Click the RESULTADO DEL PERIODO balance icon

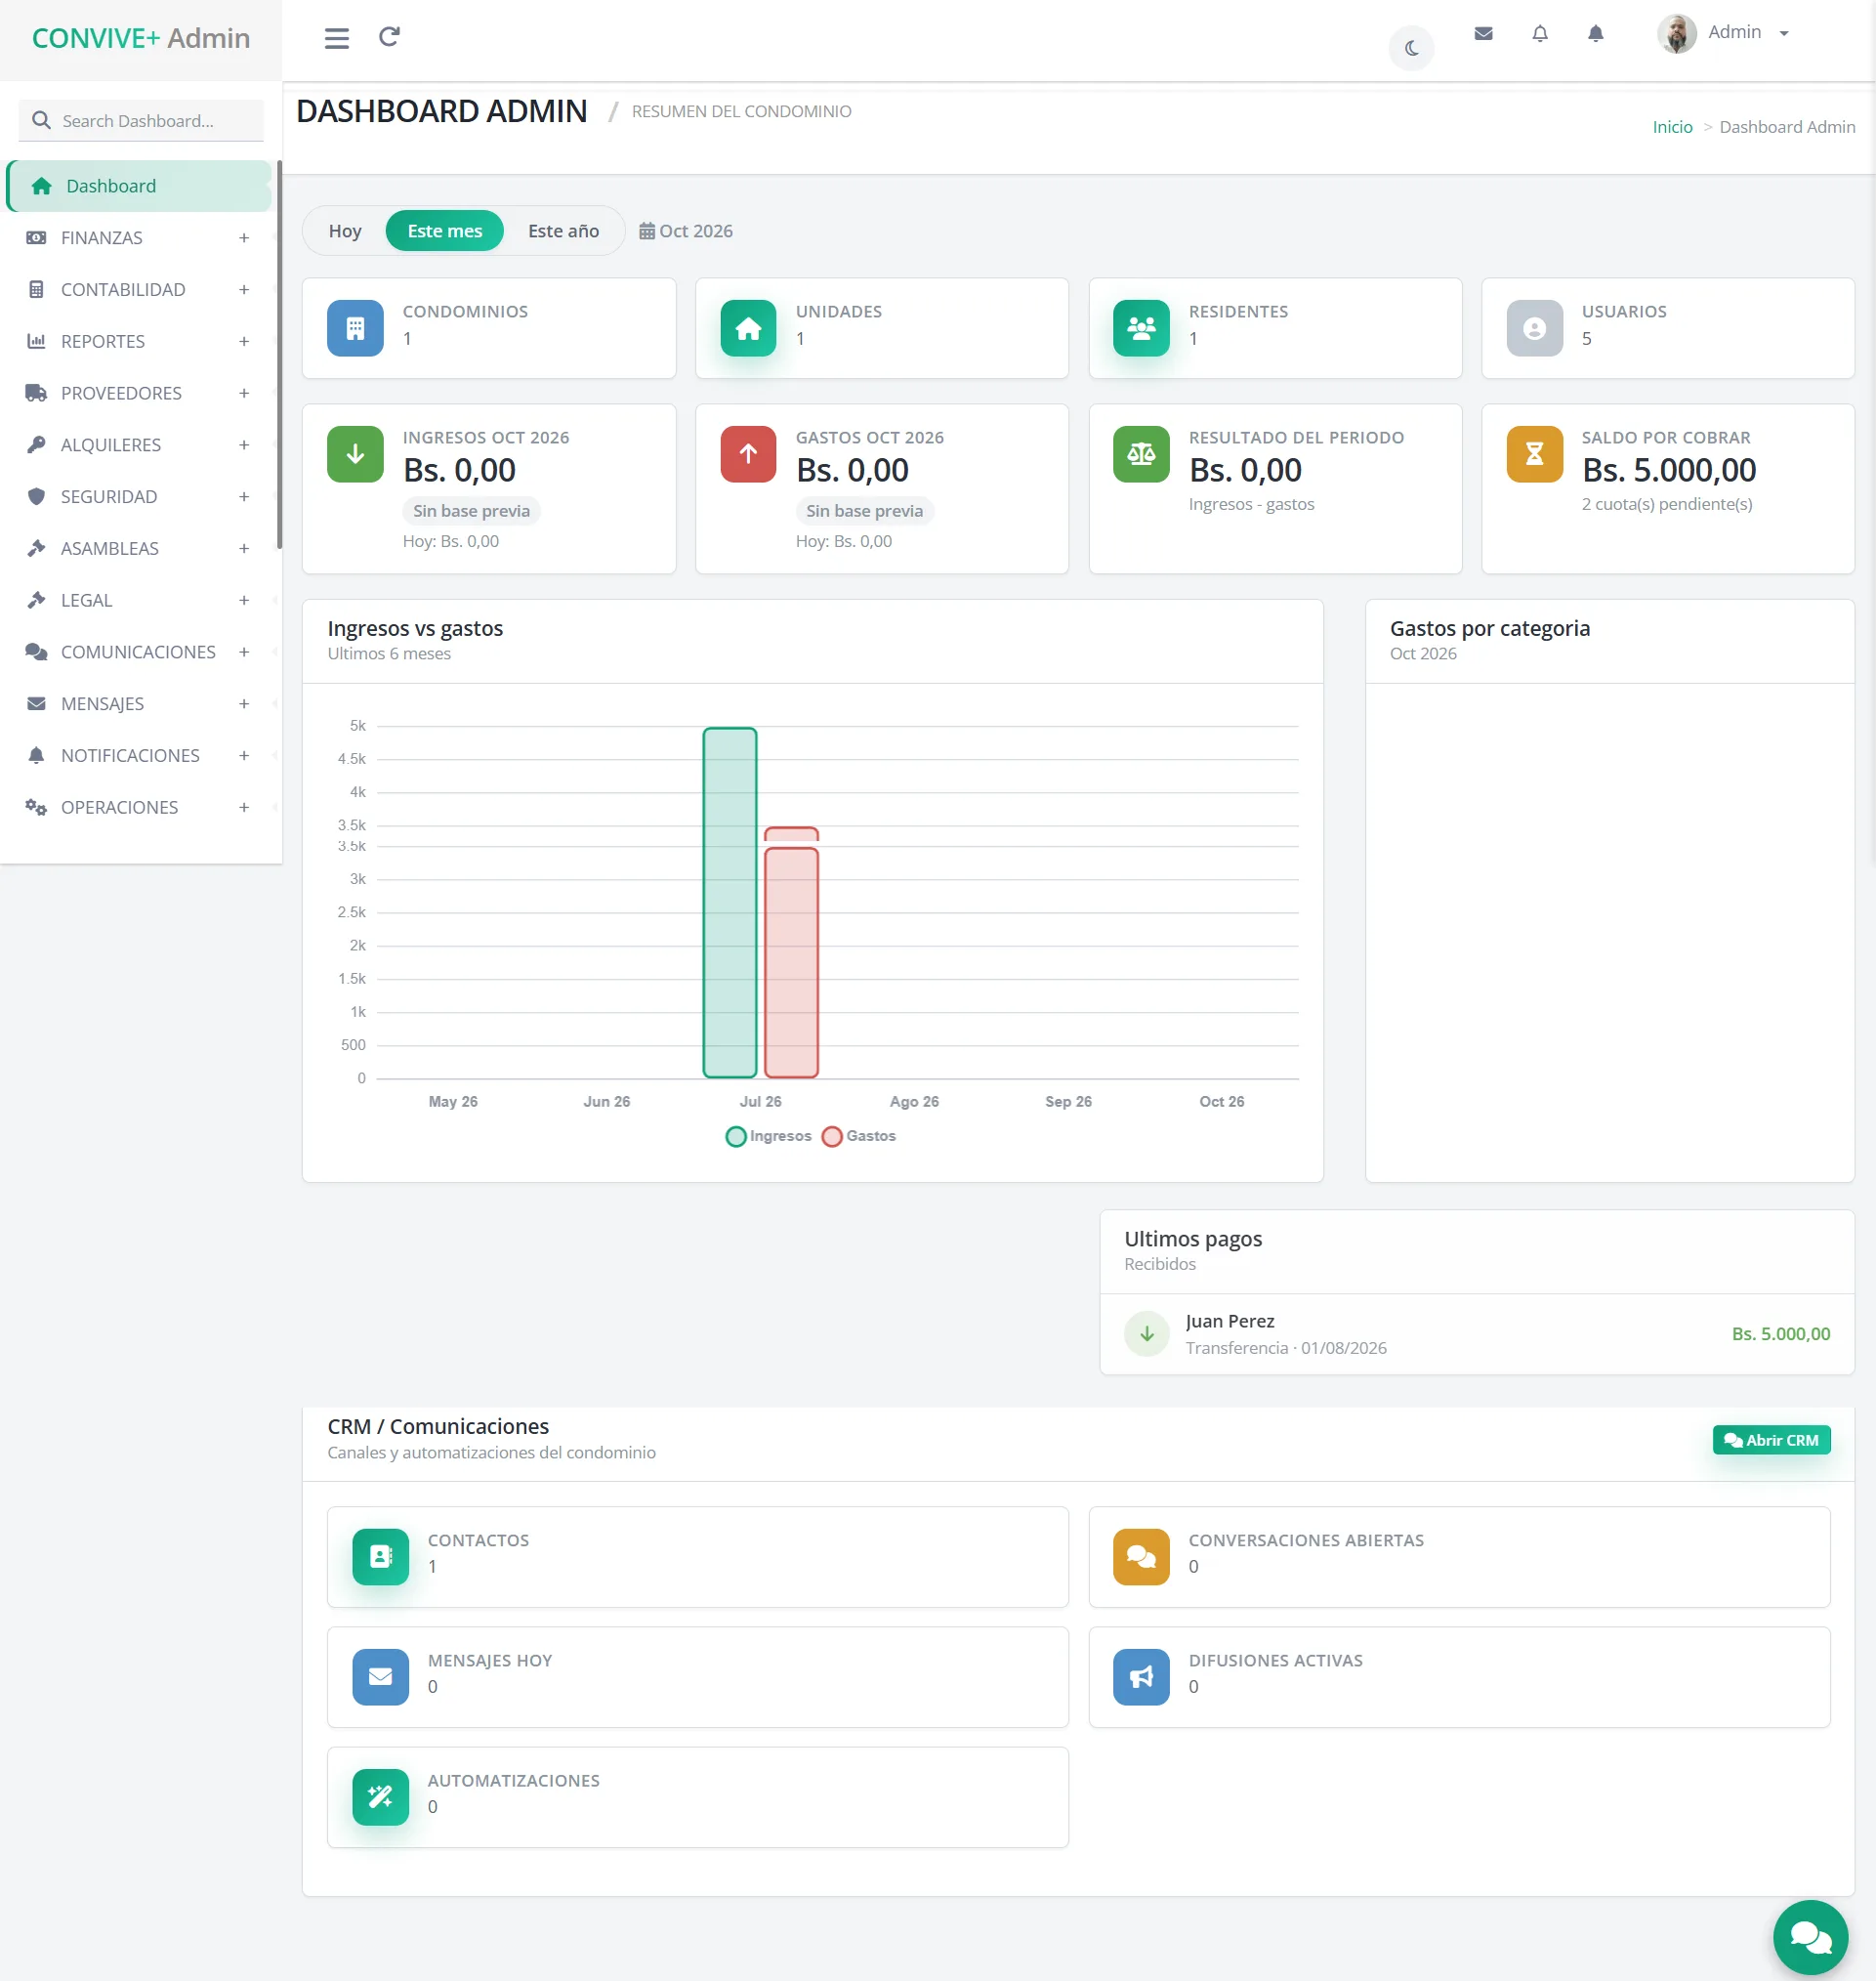point(1141,454)
